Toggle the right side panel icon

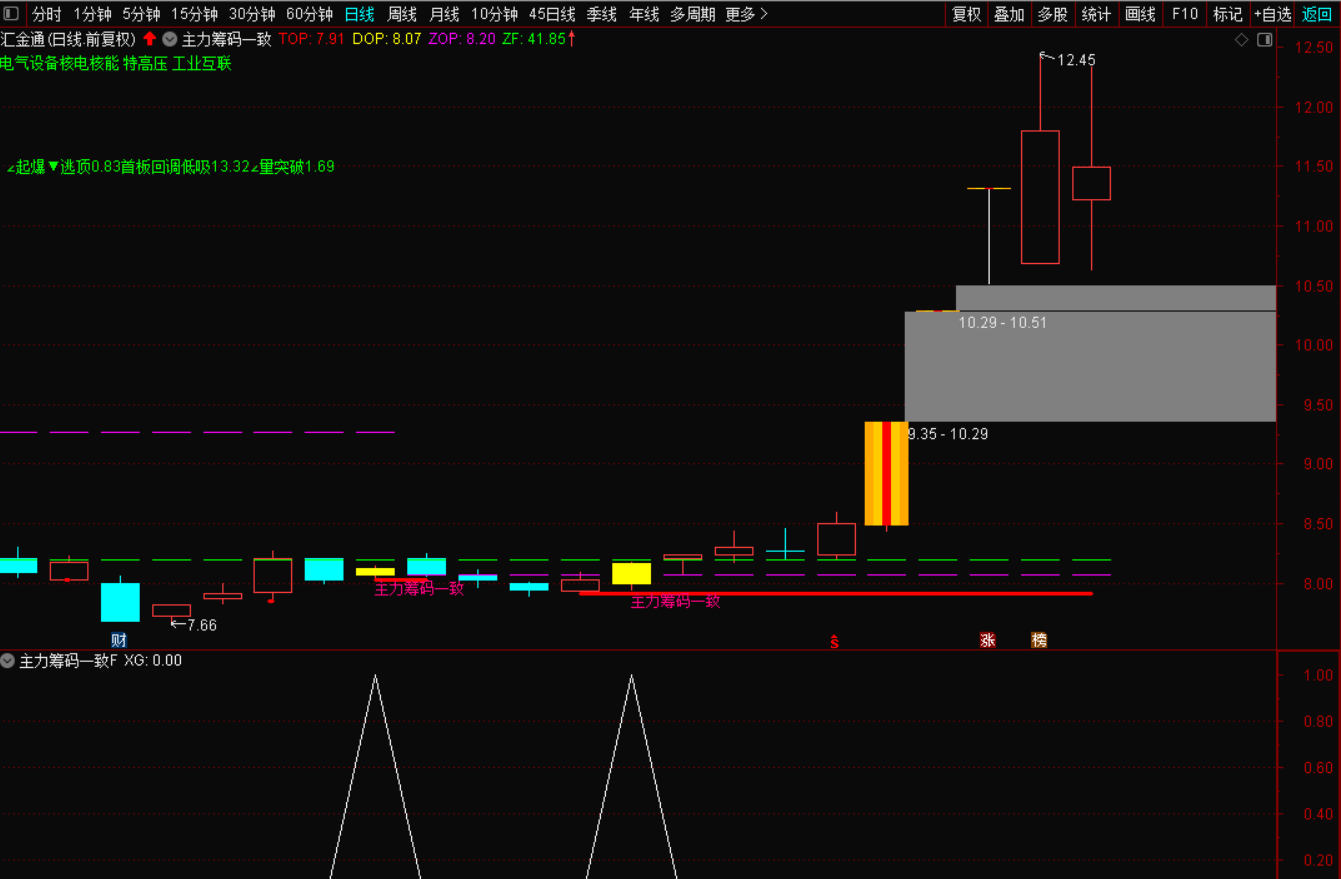pyautogui.click(x=1264, y=40)
